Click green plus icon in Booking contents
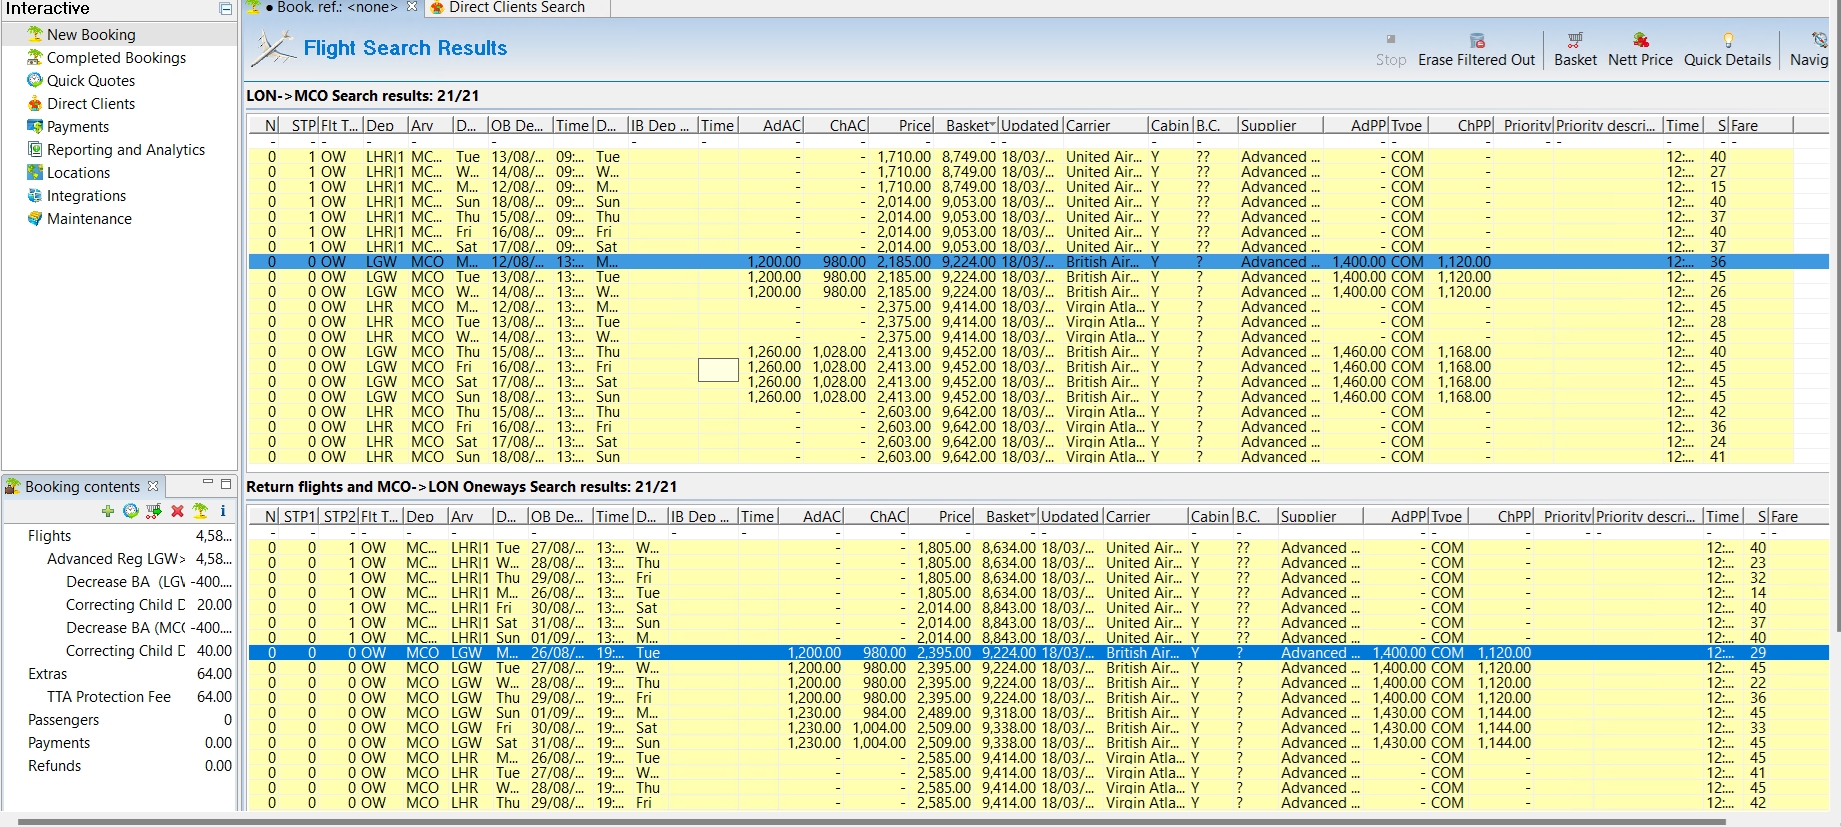1841x827 pixels. [108, 511]
